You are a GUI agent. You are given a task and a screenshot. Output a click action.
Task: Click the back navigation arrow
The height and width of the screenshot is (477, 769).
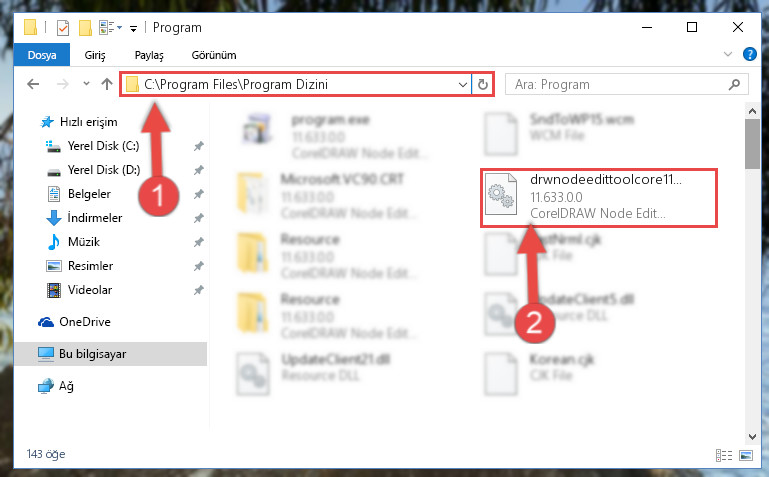click(x=33, y=84)
